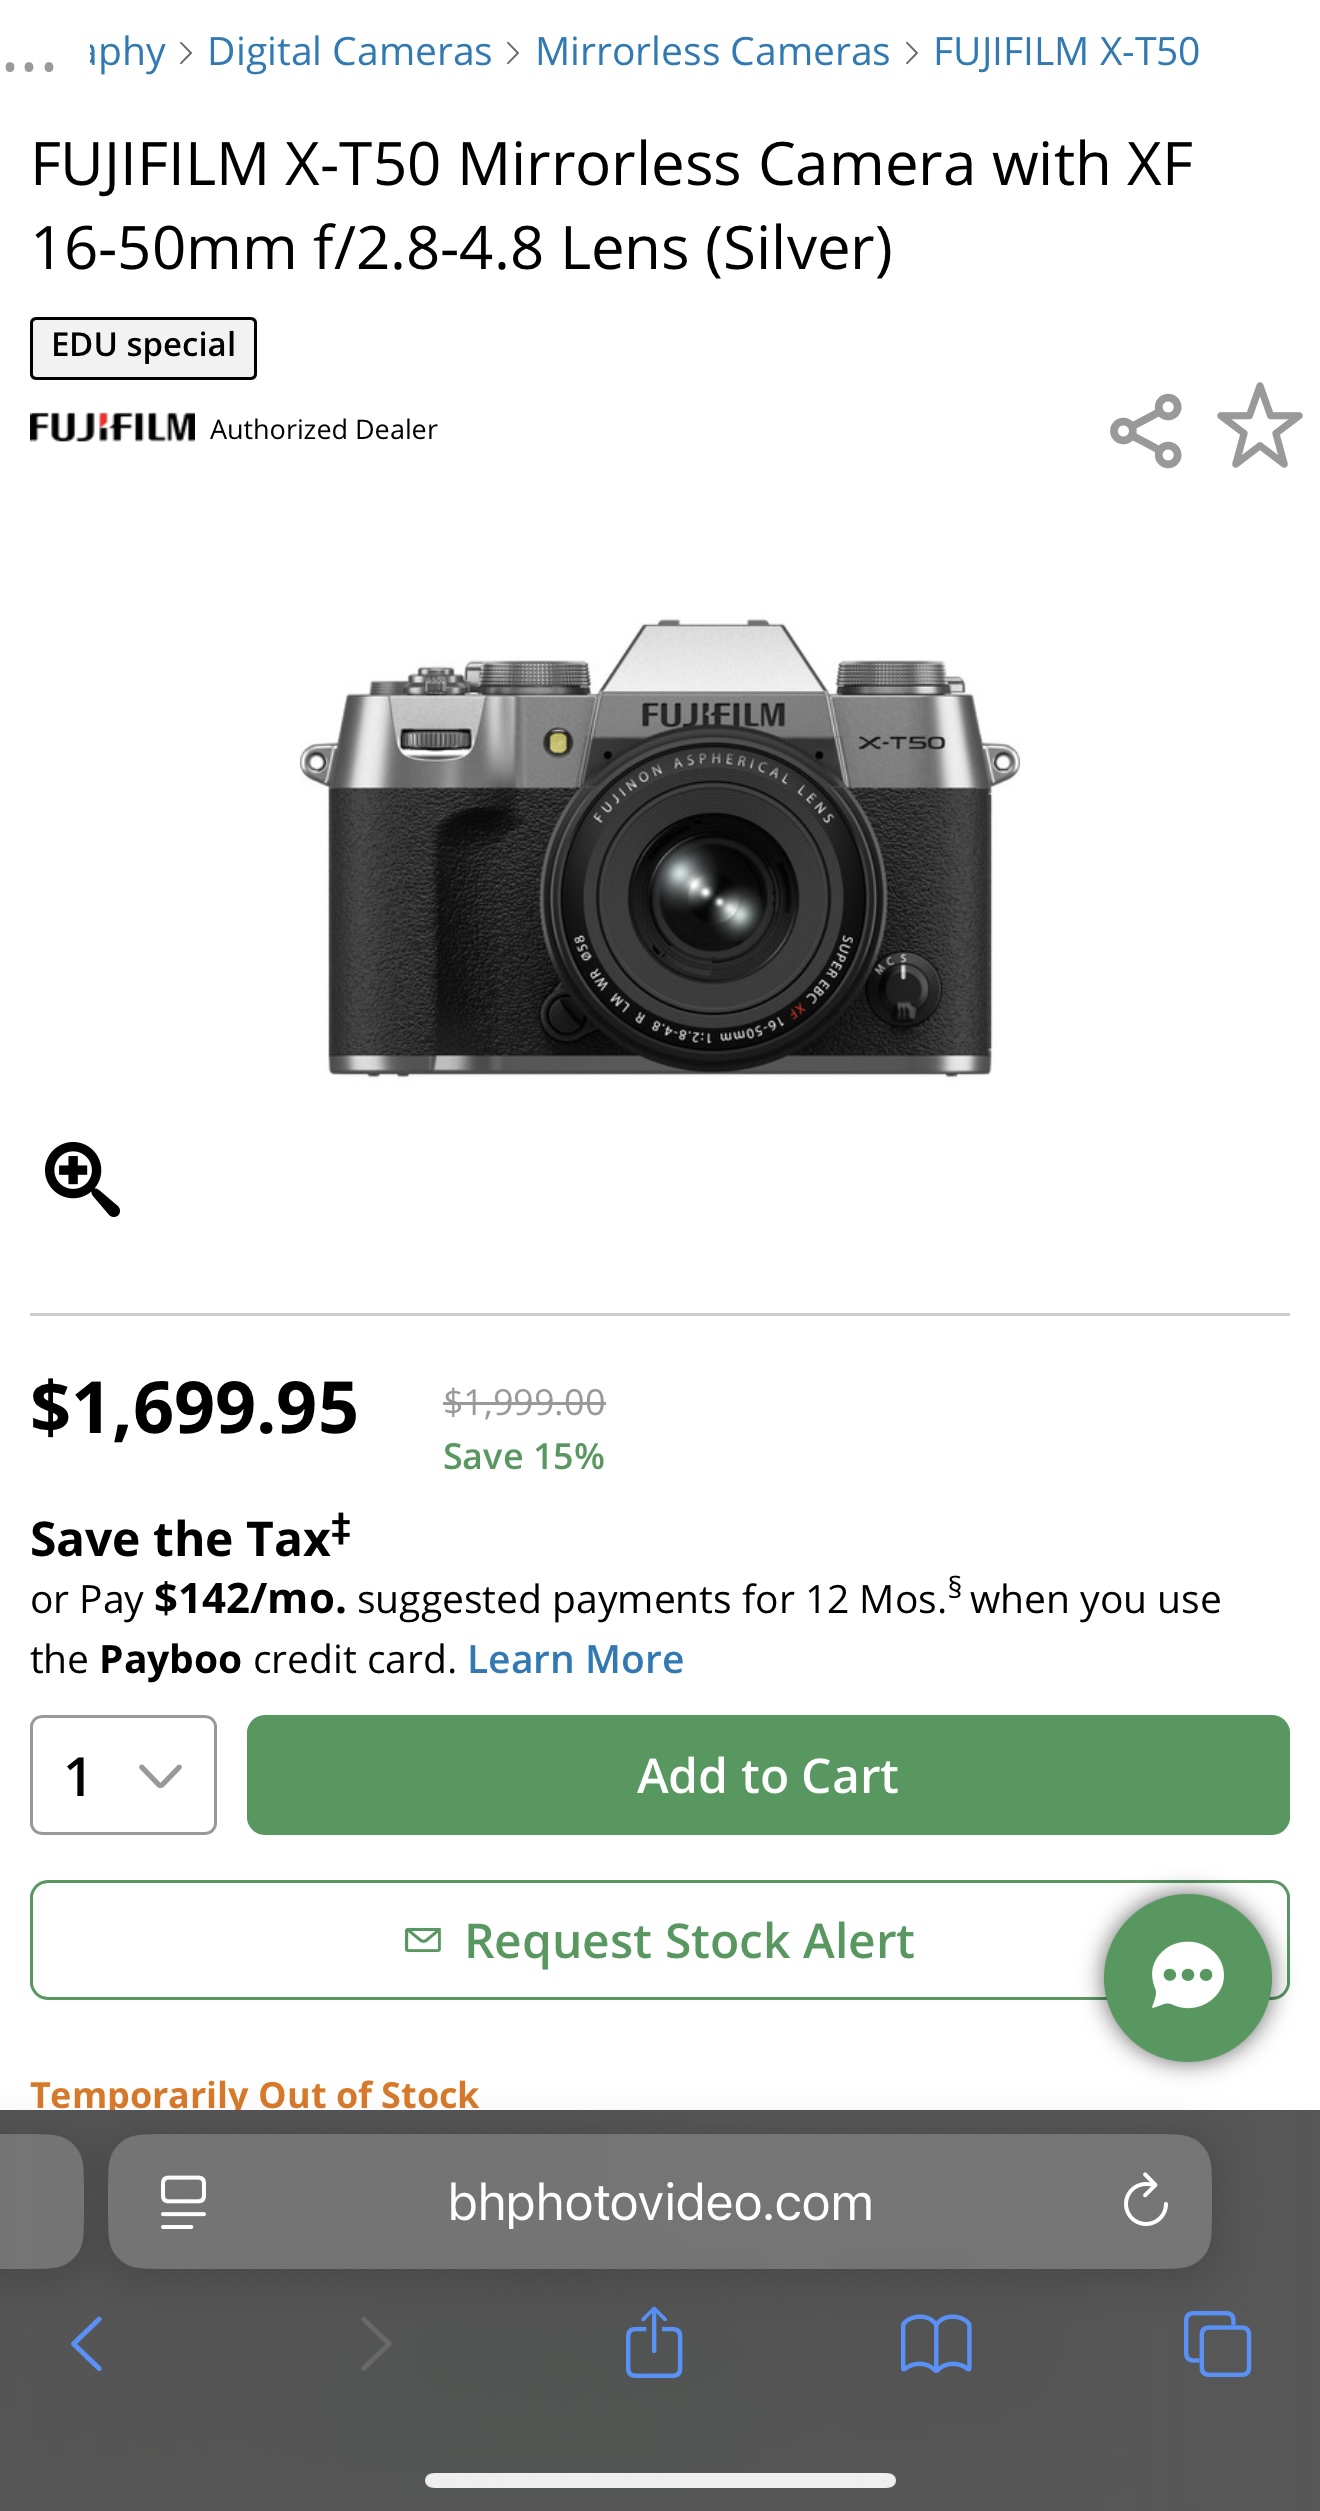Open Safari bookmarks
Viewport: 1320px width, 2511px height.
(x=935, y=2343)
